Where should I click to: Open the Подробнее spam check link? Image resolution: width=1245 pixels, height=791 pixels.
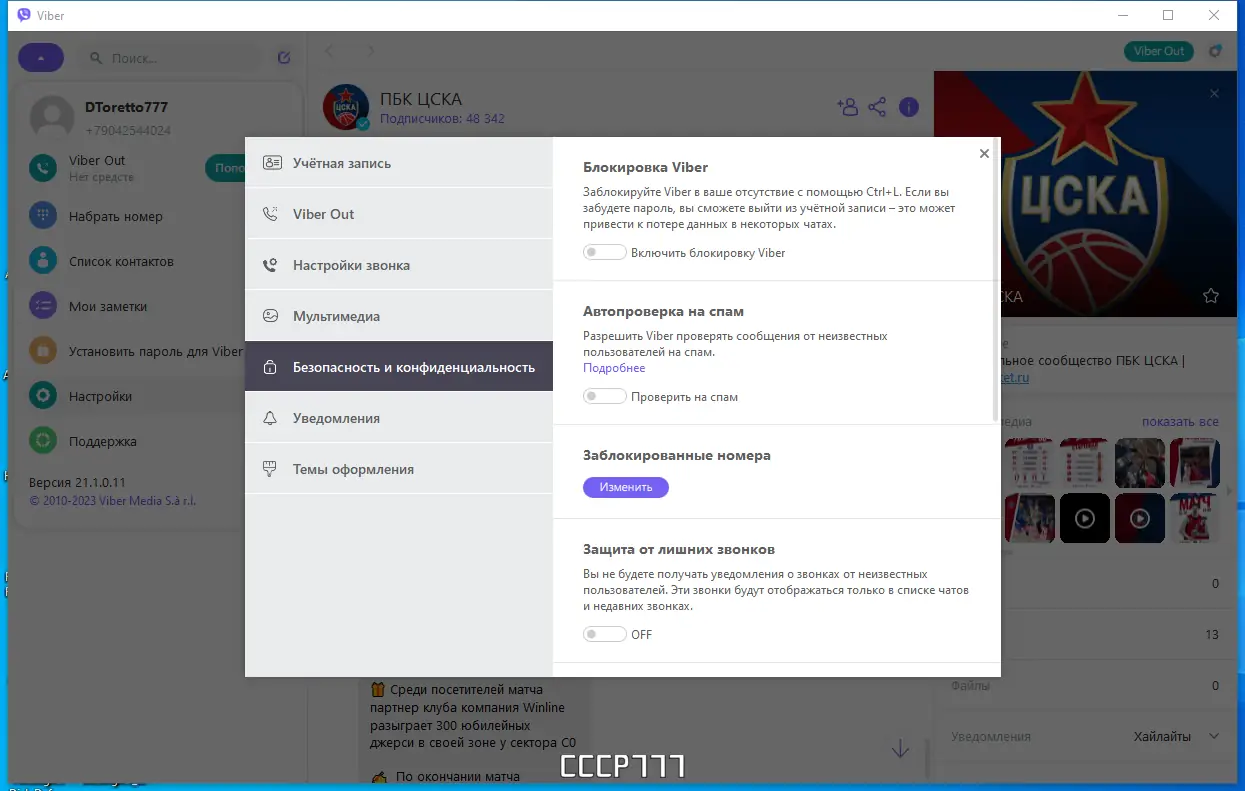click(612, 370)
